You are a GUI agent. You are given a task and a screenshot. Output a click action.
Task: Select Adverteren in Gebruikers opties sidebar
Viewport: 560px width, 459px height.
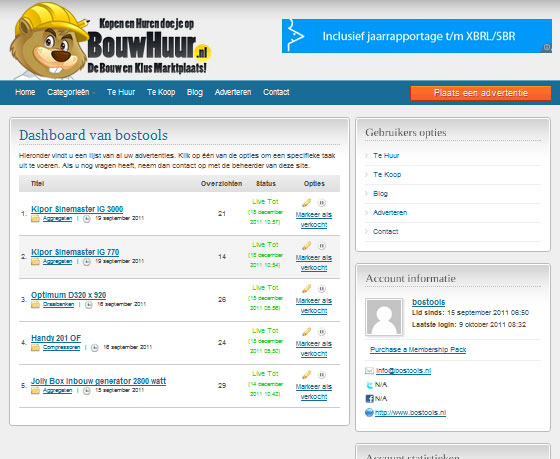click(390, 213)
